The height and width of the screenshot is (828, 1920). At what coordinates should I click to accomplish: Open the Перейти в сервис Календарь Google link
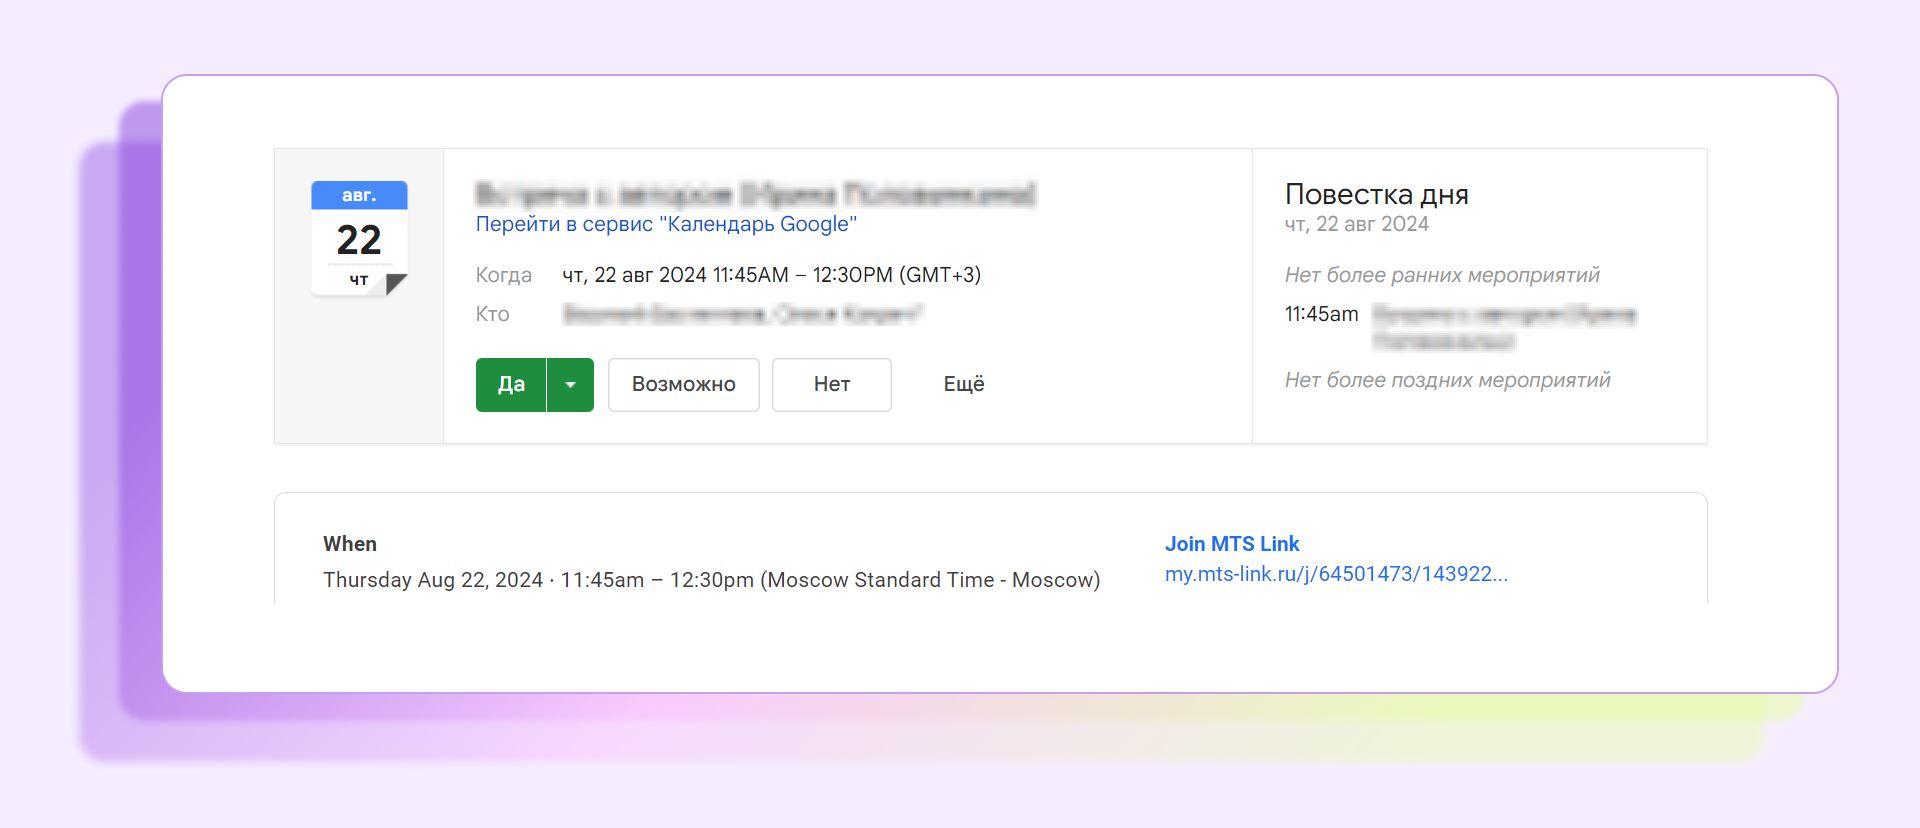(666, 224)
